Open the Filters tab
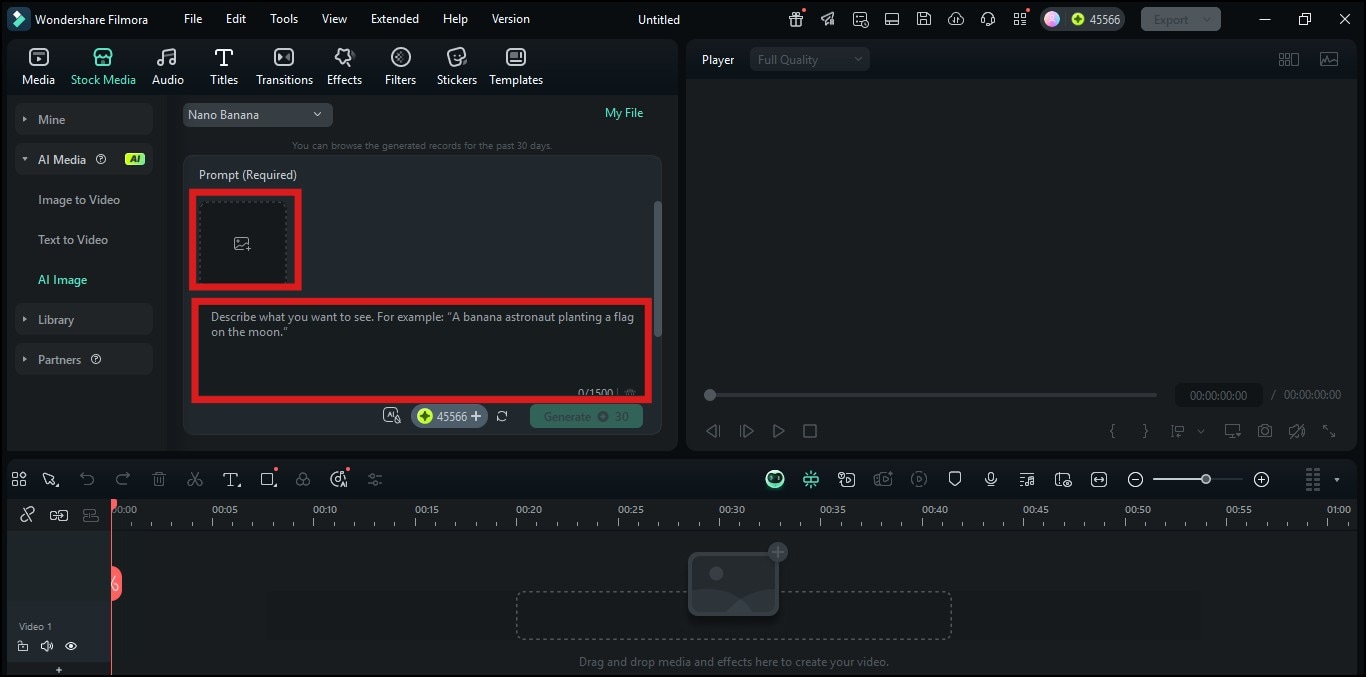Viewport: 1366px width, 677px height. coord(400,67)
